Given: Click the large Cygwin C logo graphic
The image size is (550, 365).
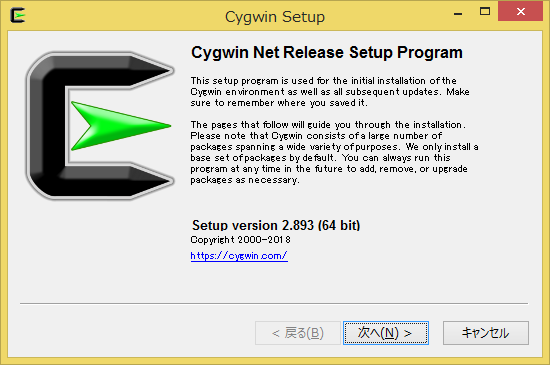Looking at the screenshot, I should tap(100, 126).
